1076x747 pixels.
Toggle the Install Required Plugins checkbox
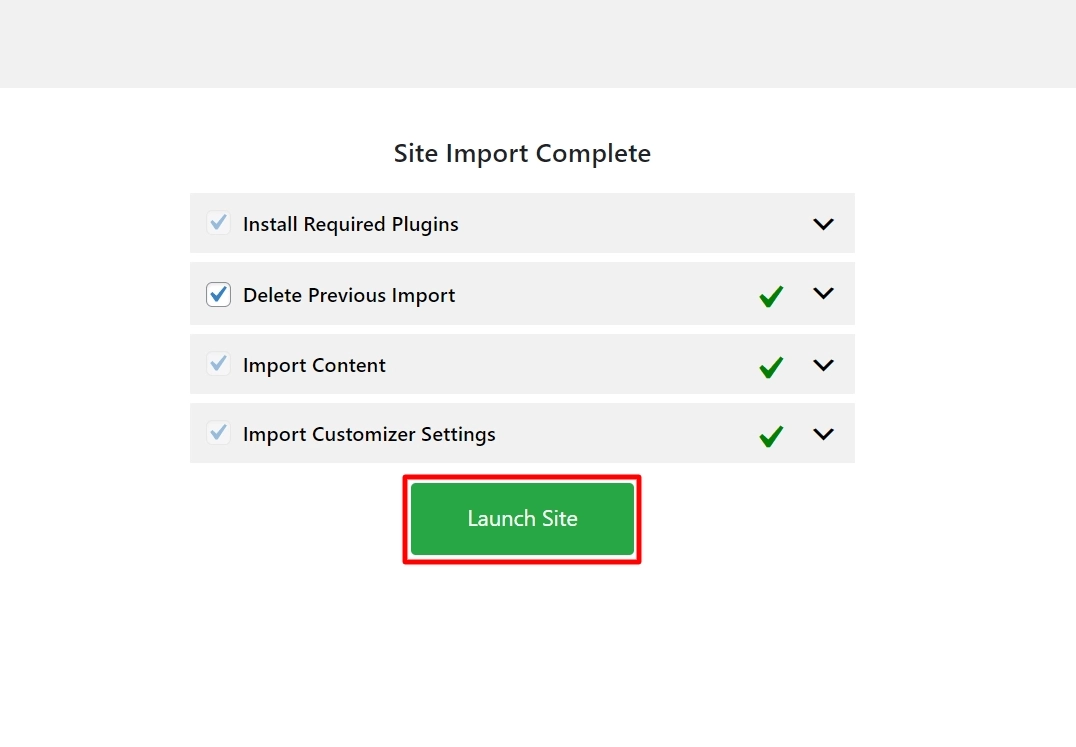coord(218,223)
